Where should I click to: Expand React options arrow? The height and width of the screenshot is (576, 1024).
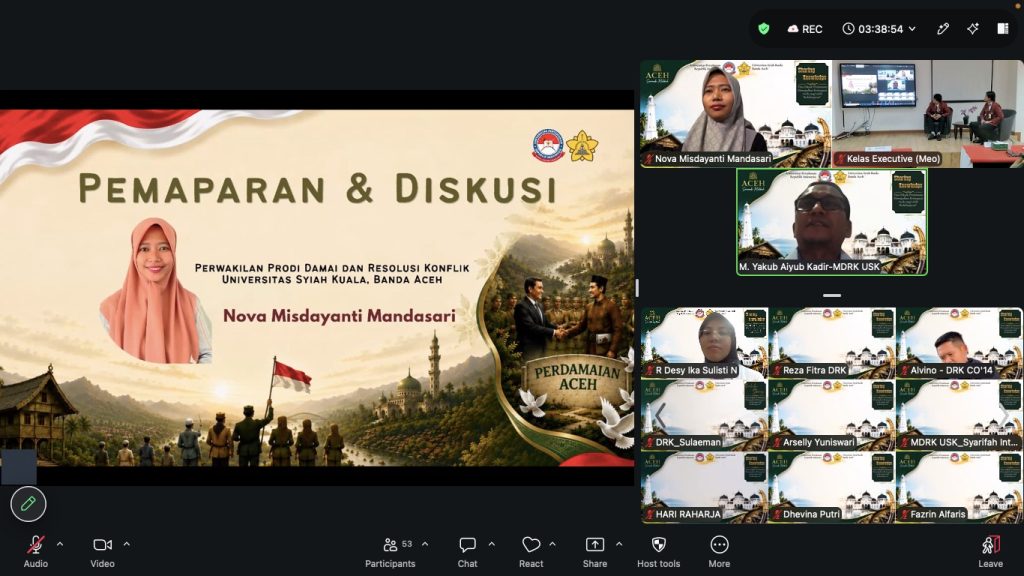coord(552,544)
